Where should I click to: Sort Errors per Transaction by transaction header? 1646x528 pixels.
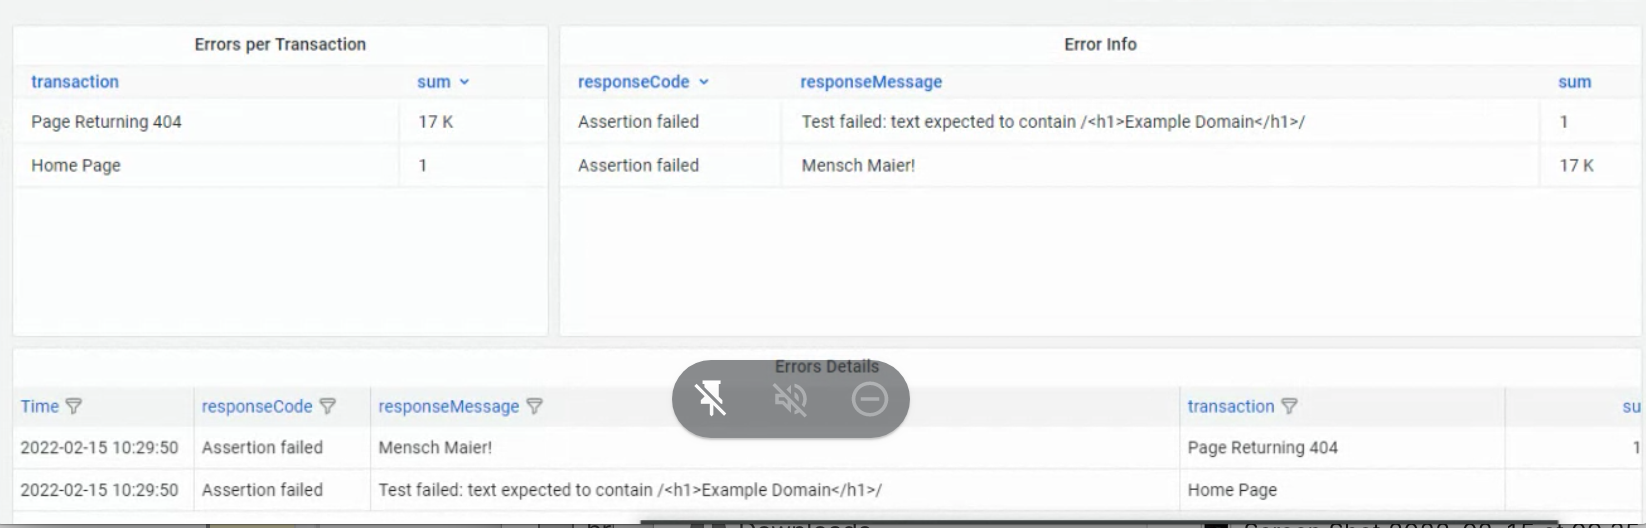click(75, 82)
